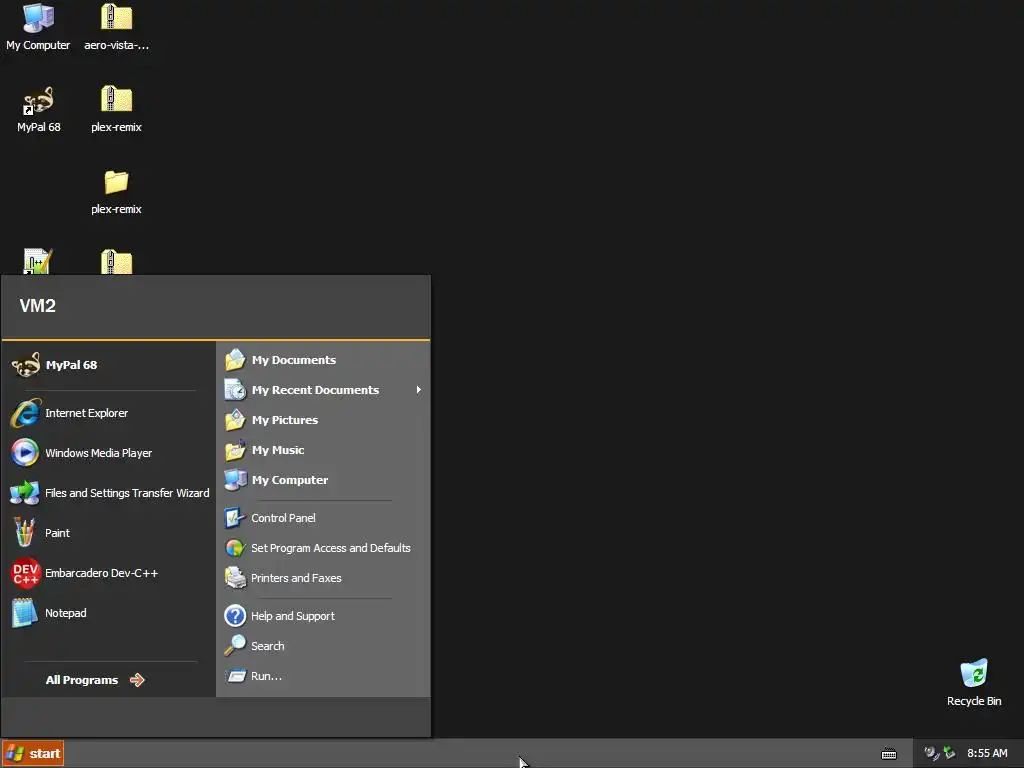Open My Music folder icon
Image resolution: width=1024 pixels, height=768 pixels.
coord(235,450)
